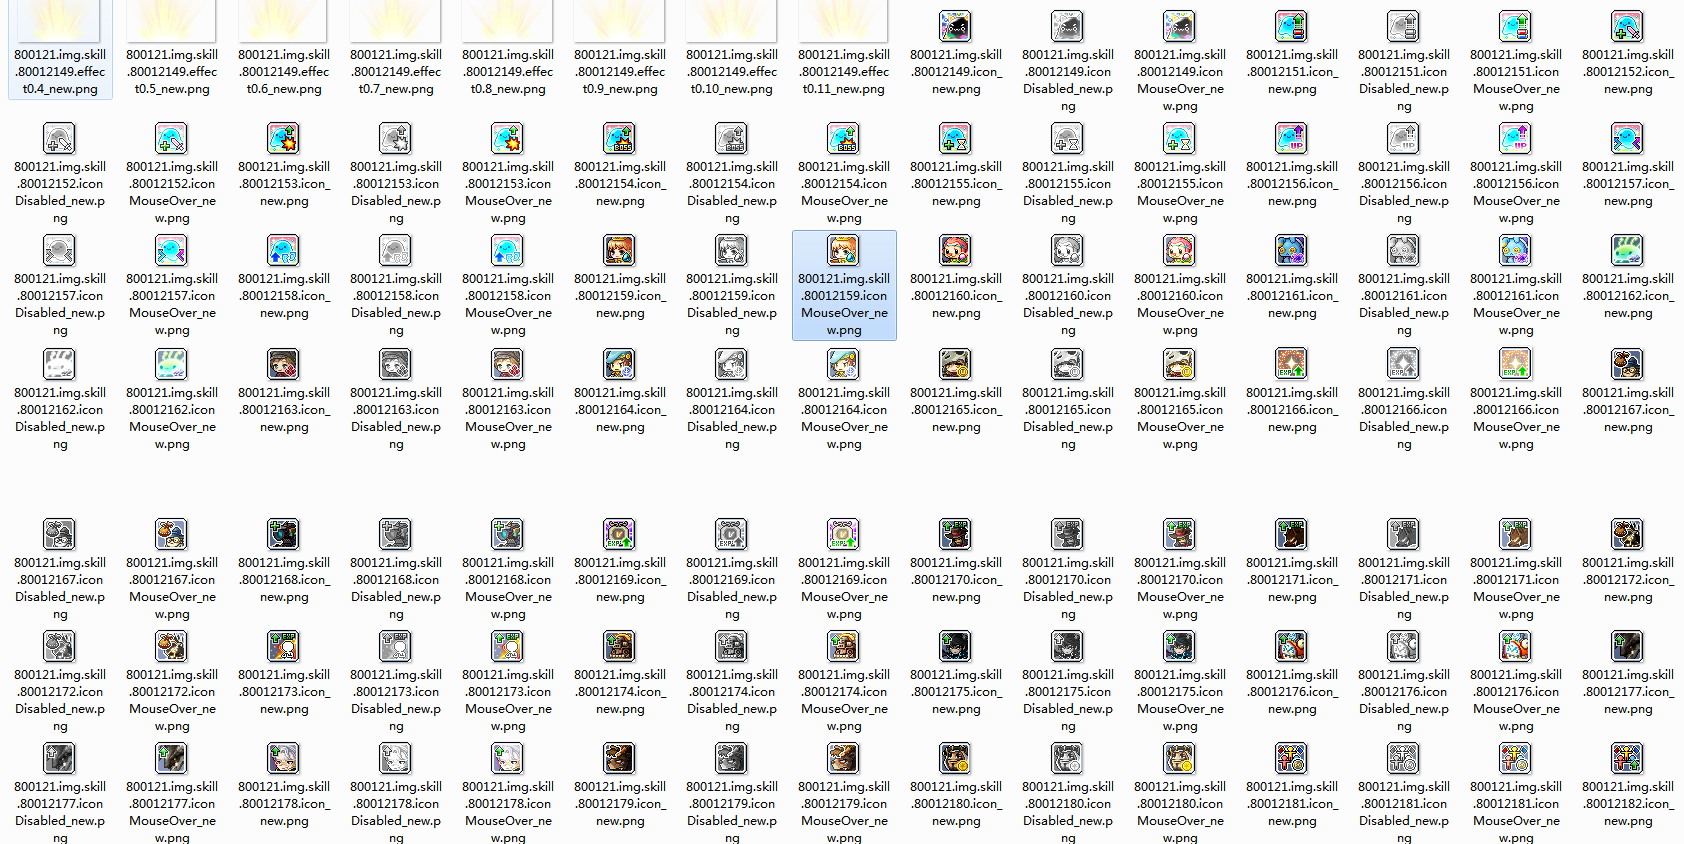Select the 80012159.icon_new.png character icon

(x=620, y=250)
